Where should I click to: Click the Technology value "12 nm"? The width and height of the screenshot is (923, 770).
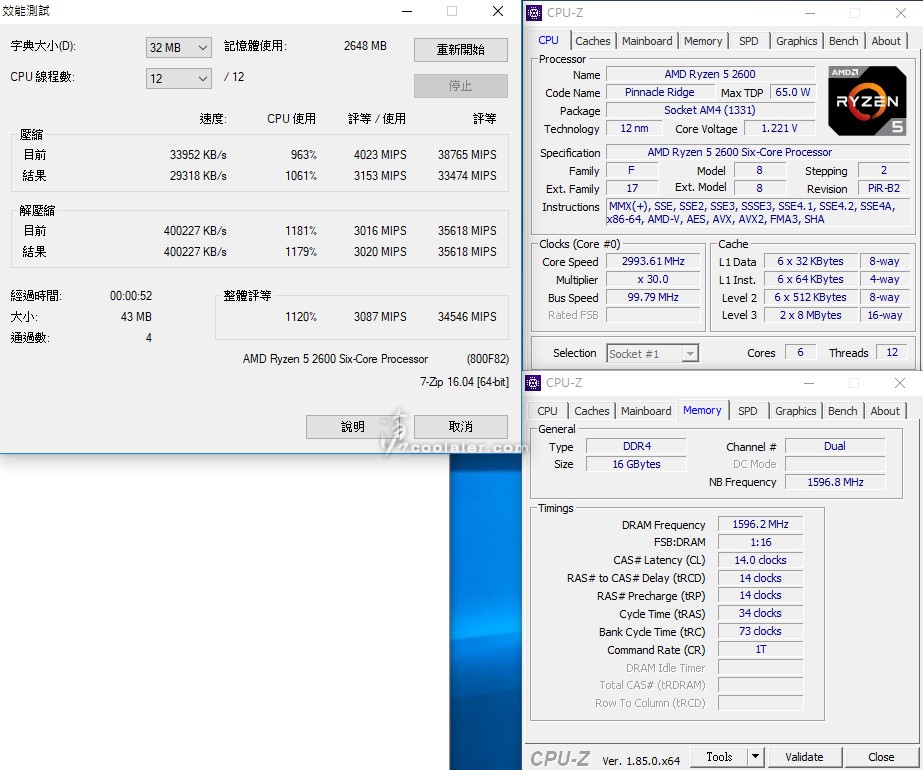[x=634, y=128]
